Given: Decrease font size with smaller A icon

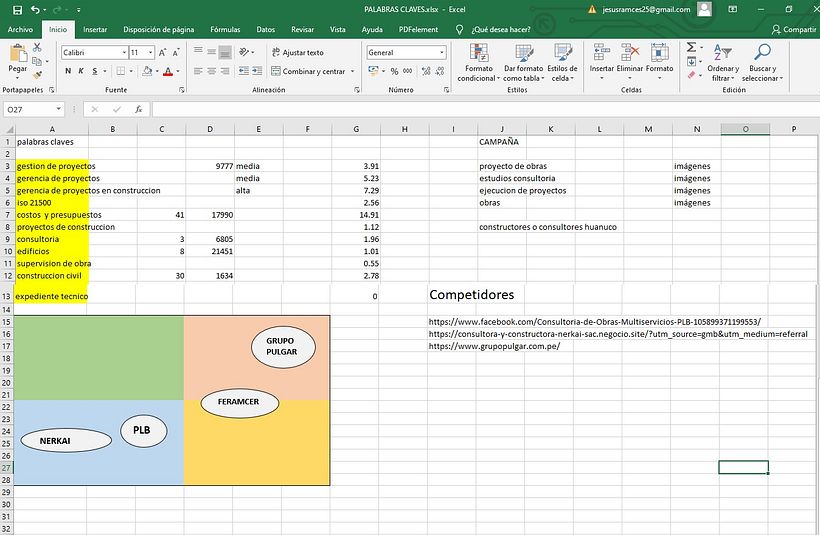Looking at the screenshot, I should point(176,52).
